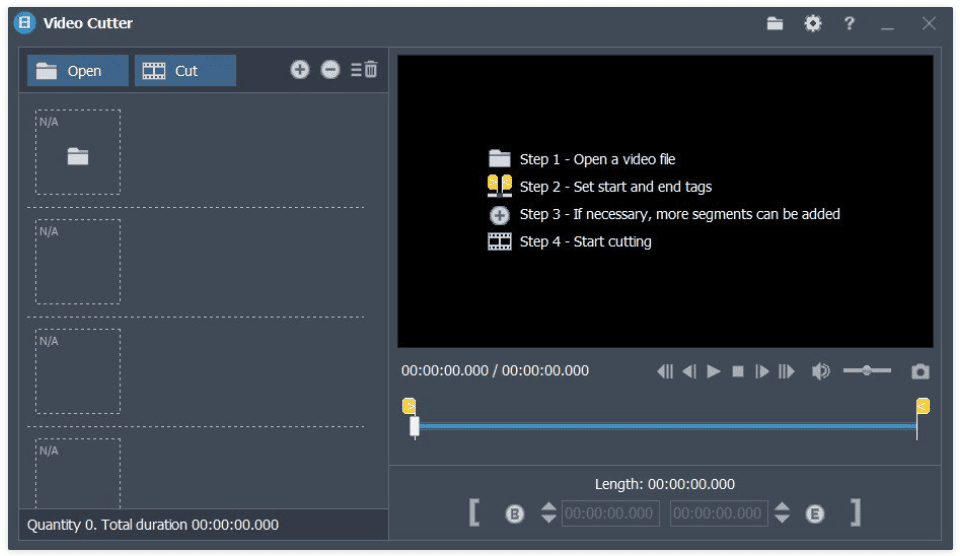
Task: Click first N/A segment thumbnail with folder
Action: (78, 152)
